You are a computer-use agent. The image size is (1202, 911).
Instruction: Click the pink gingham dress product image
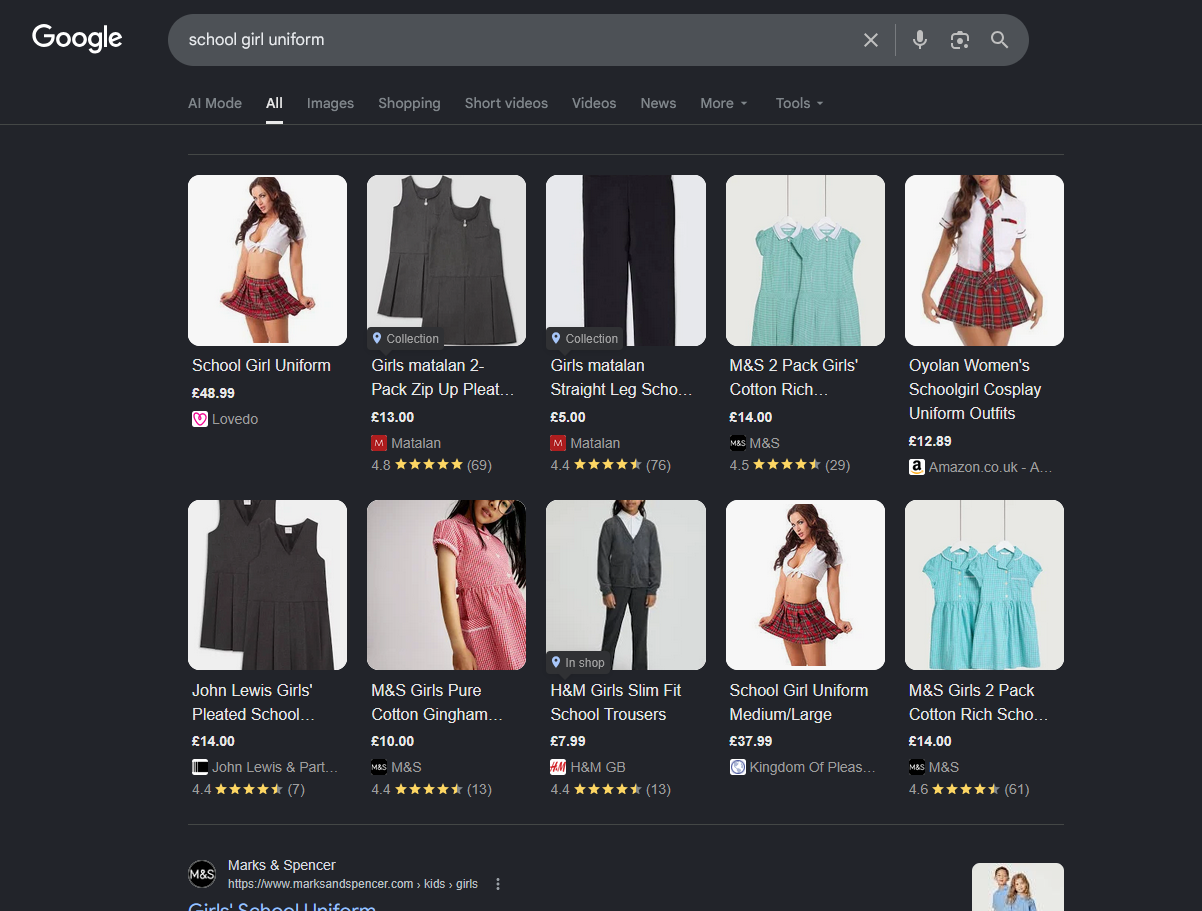(446, 585)
